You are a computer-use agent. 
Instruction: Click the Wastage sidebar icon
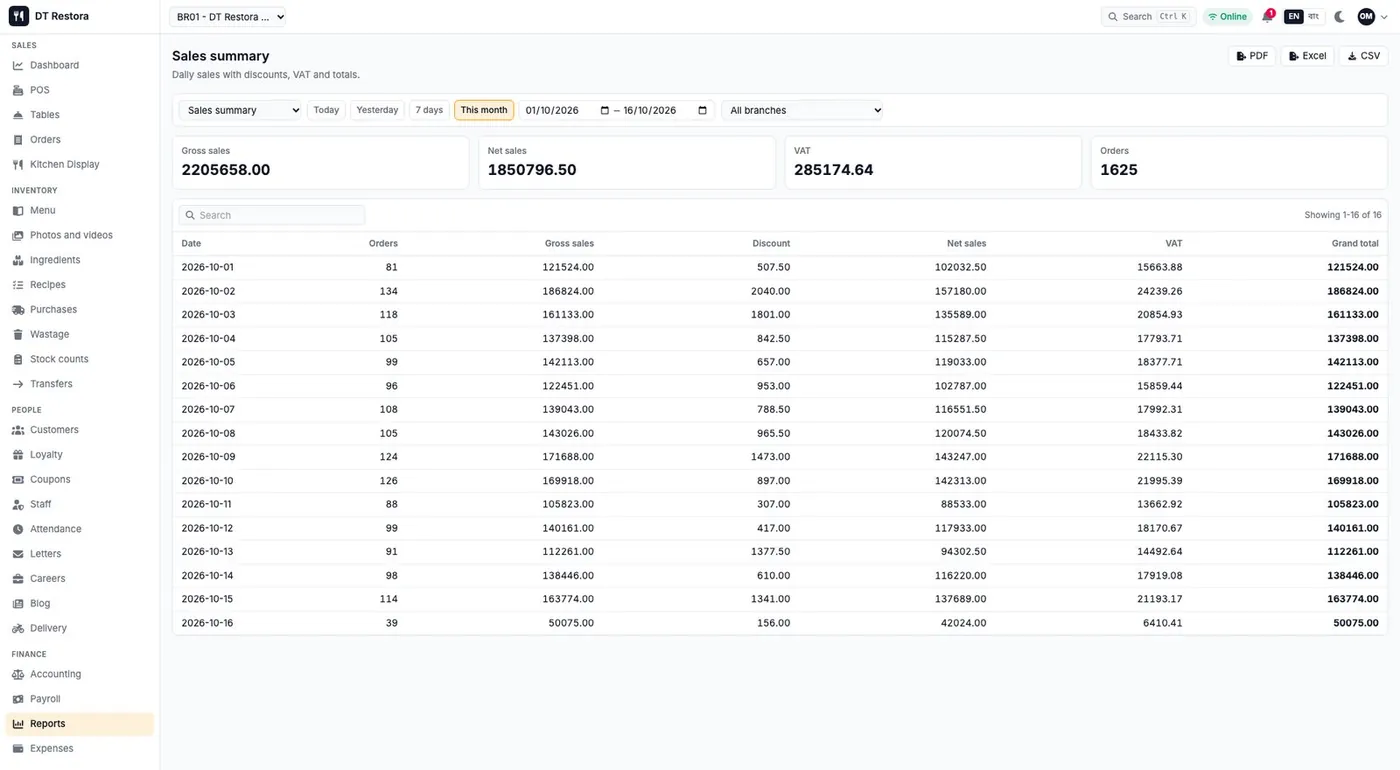[18, 334]
